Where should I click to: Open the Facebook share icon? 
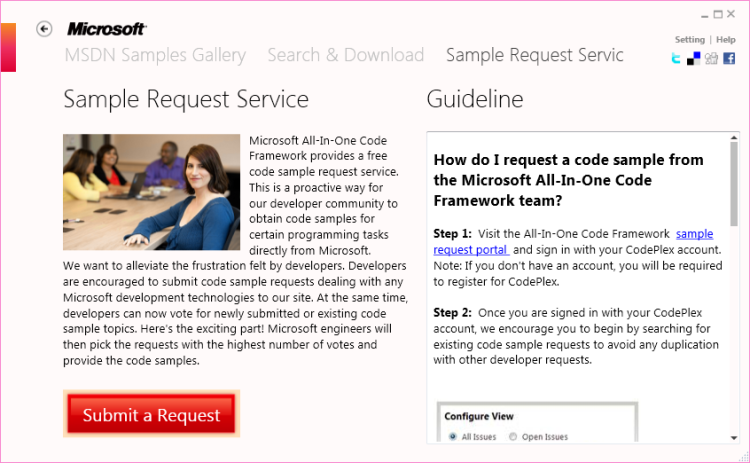click(729, 58)
